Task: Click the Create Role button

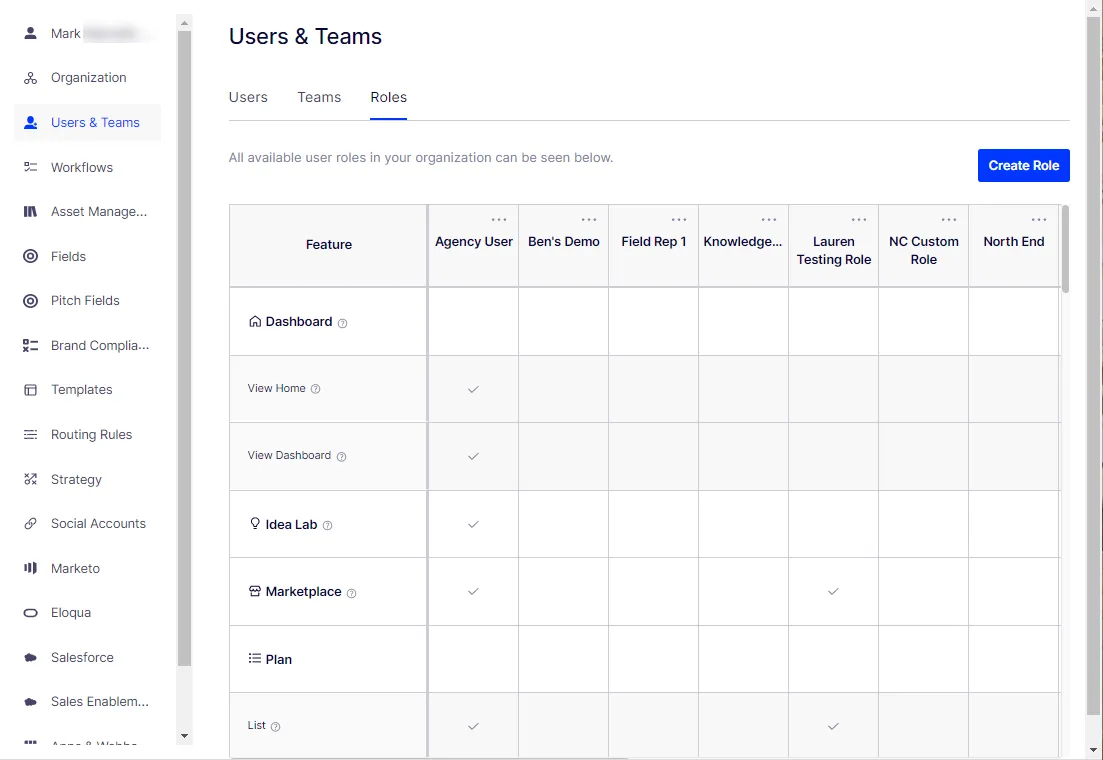Action: point(1024,165)
